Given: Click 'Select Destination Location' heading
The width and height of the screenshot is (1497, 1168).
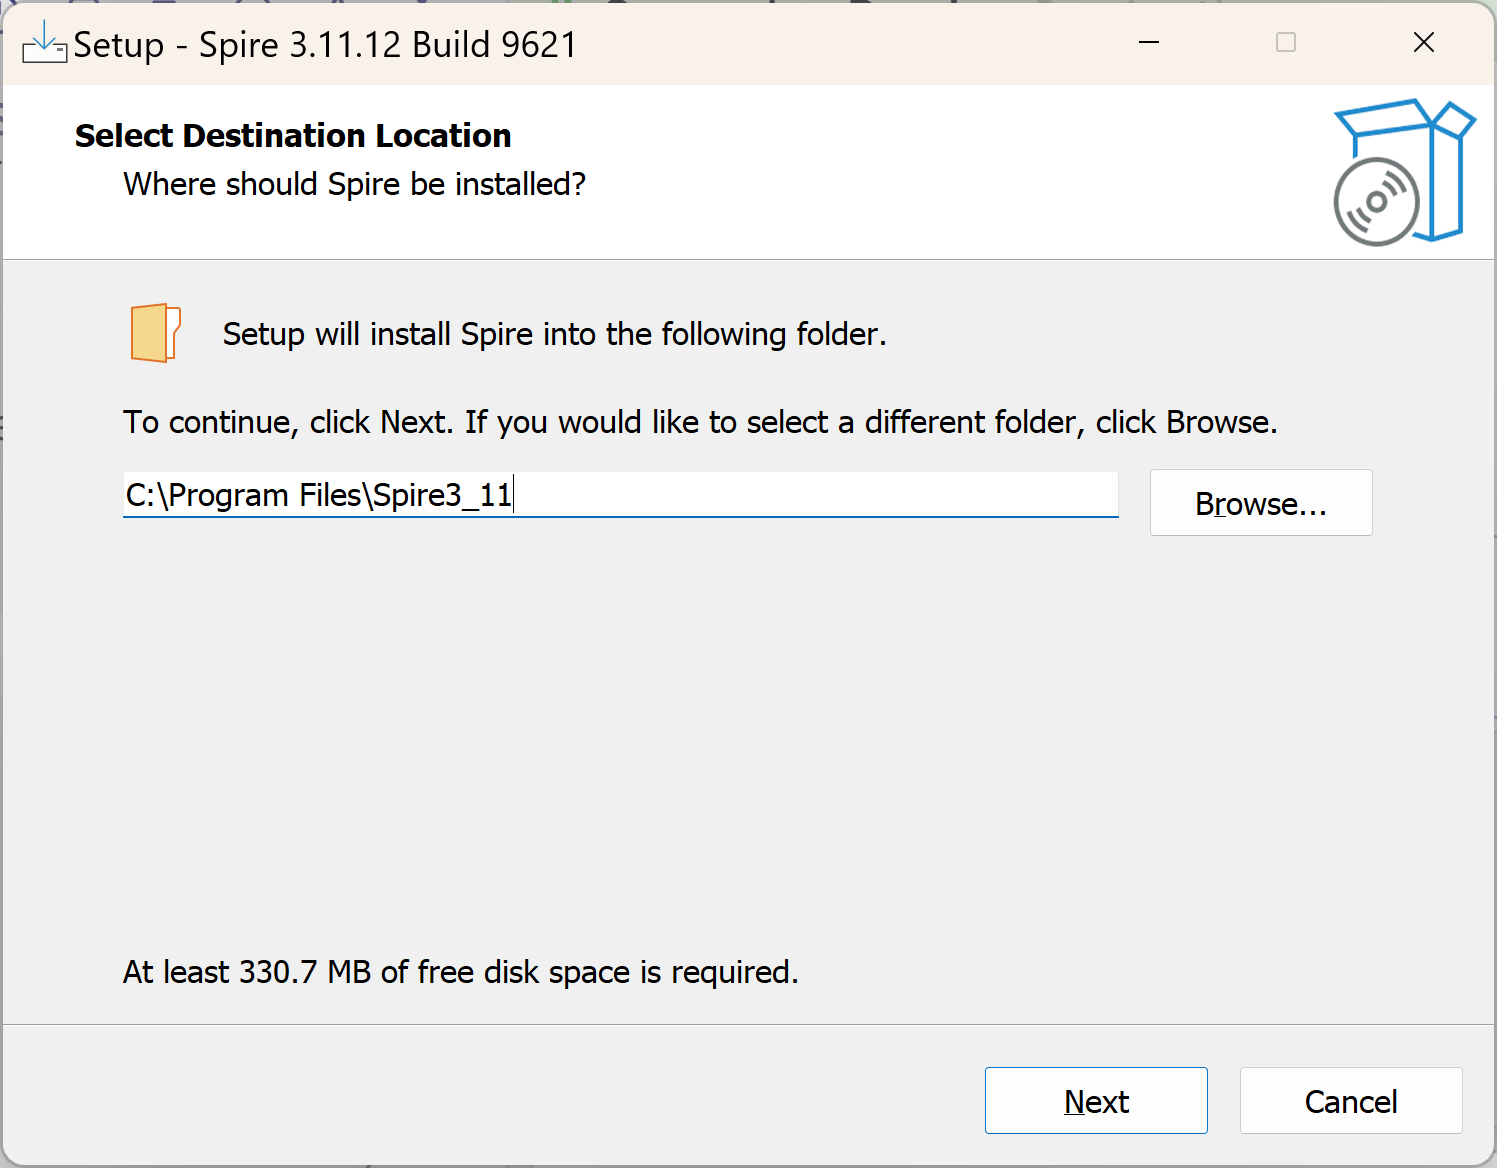Looking at the screenshot, I should pos(293,136).
